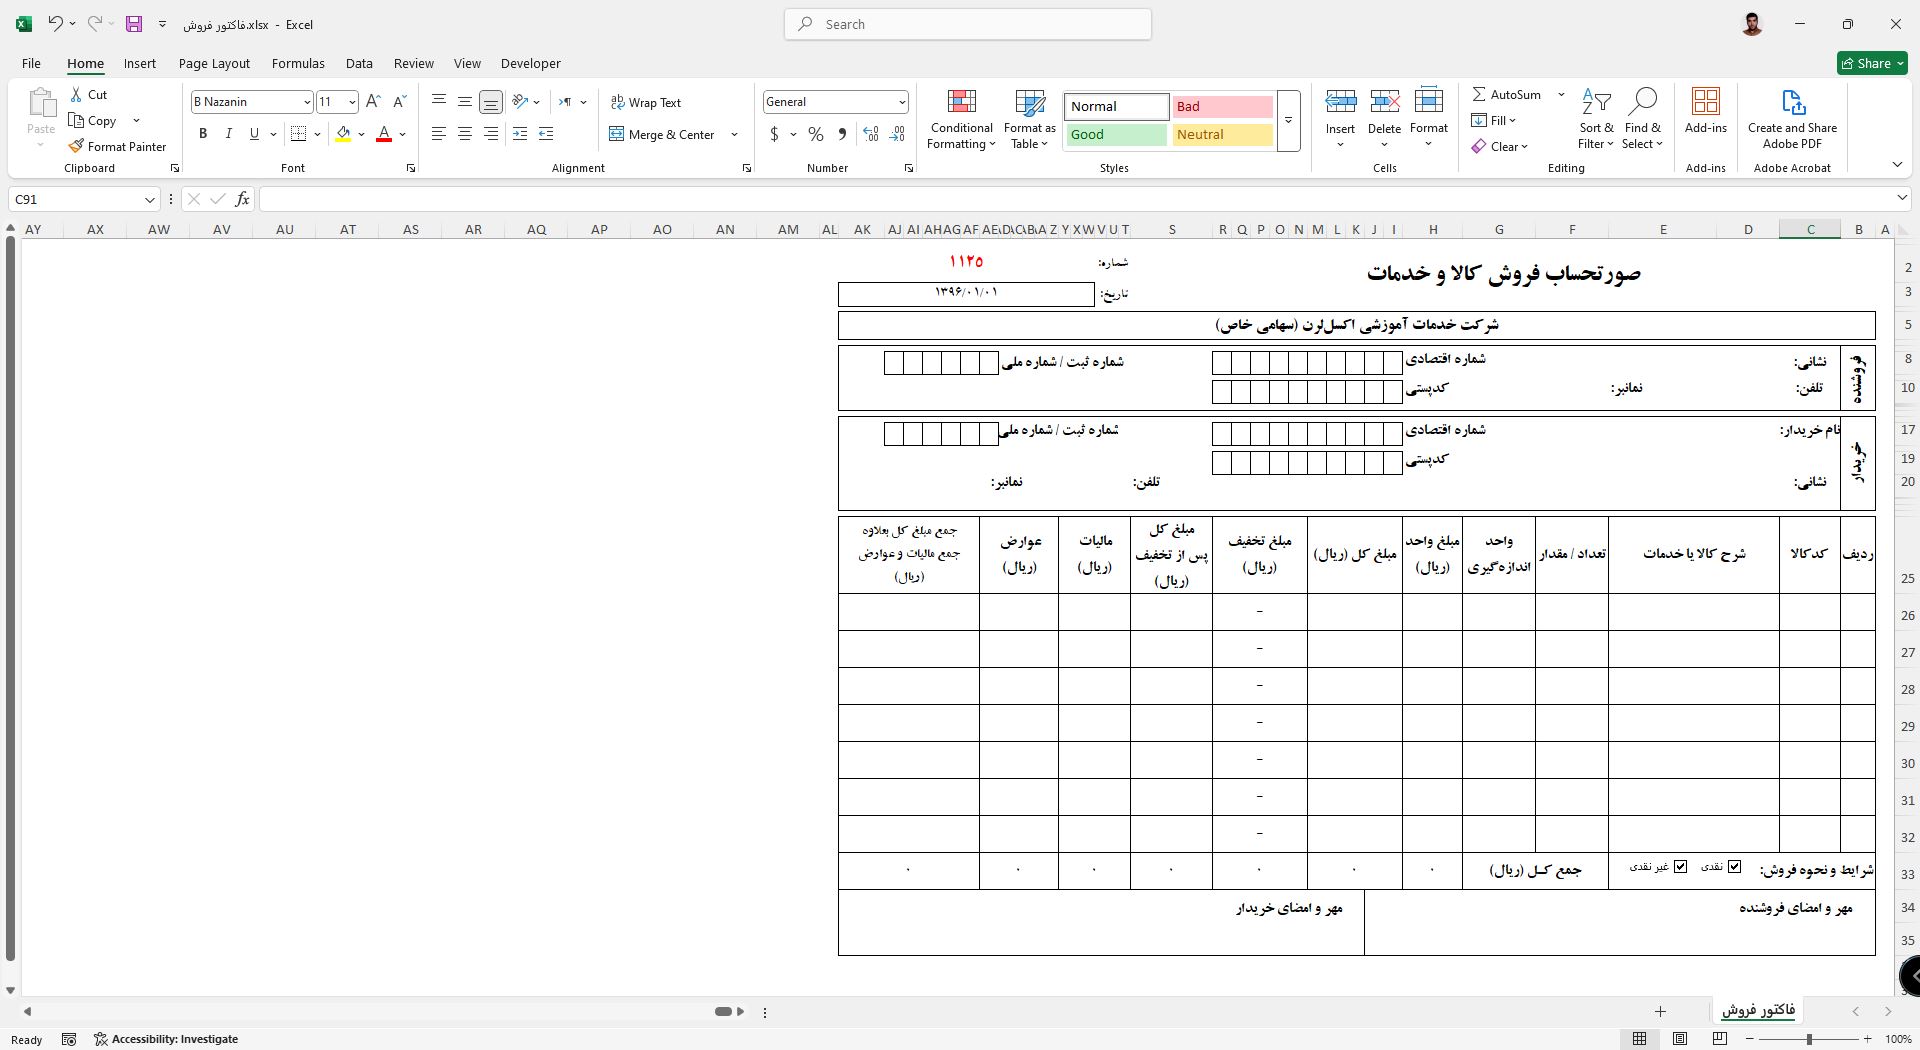Toggle the غیر نقدی checkbox
The width and height of the screenshot is (1920, 1050).
tap(1680, 867)
